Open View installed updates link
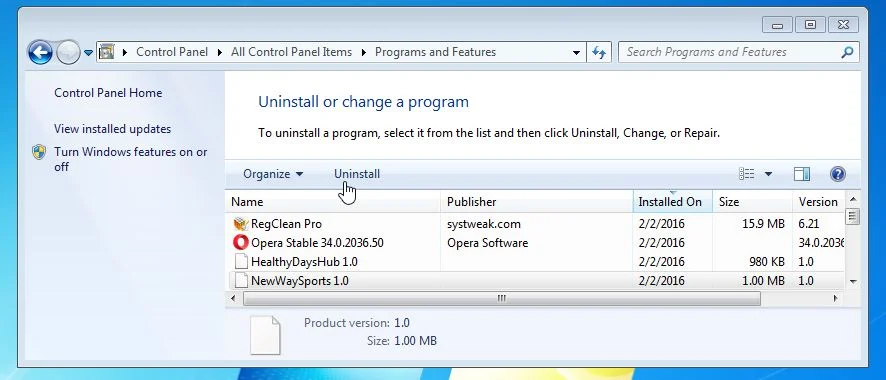Image resolution: width=886 pixels, height=380 pixels. click(x=112, y=129)
